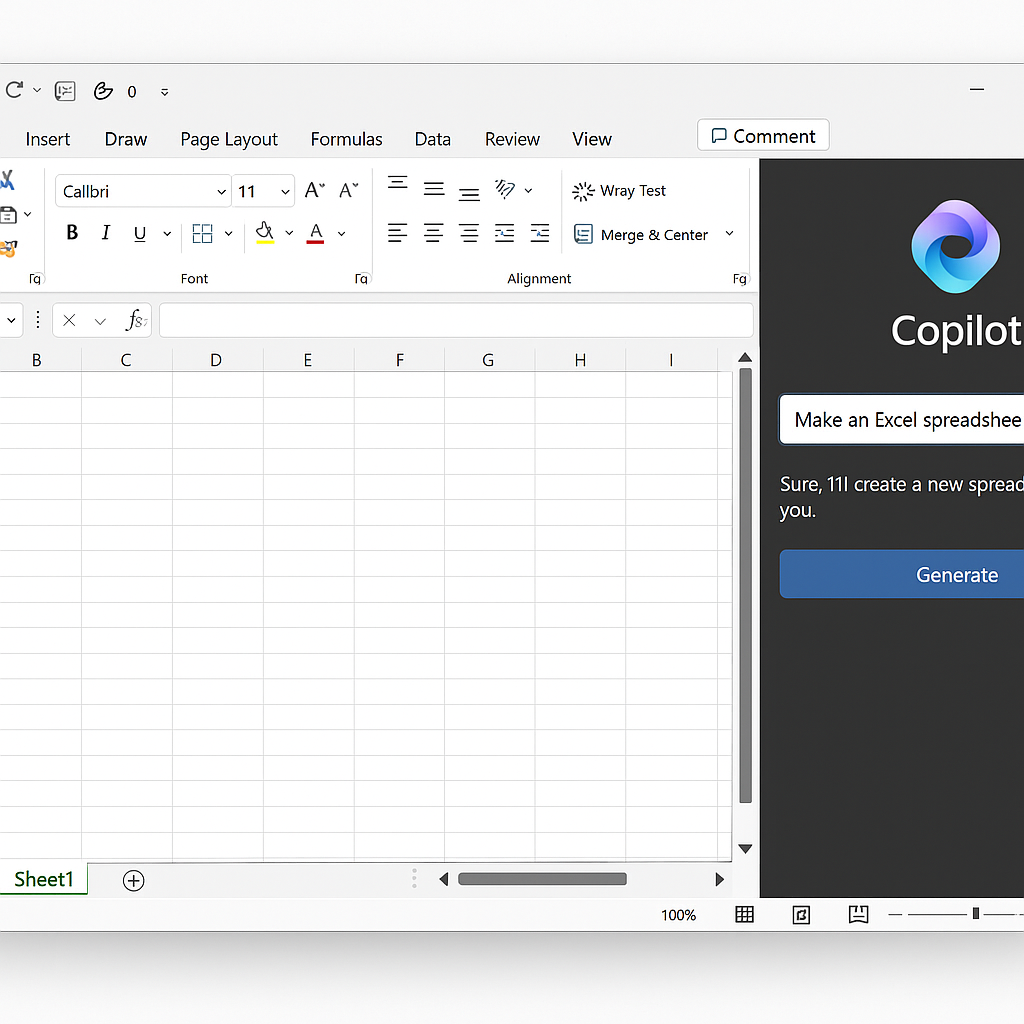Increase font size with the larger A icon
Viewport: 1024px width, 1024px height.
pyautogui.click(x=315, y=190)
